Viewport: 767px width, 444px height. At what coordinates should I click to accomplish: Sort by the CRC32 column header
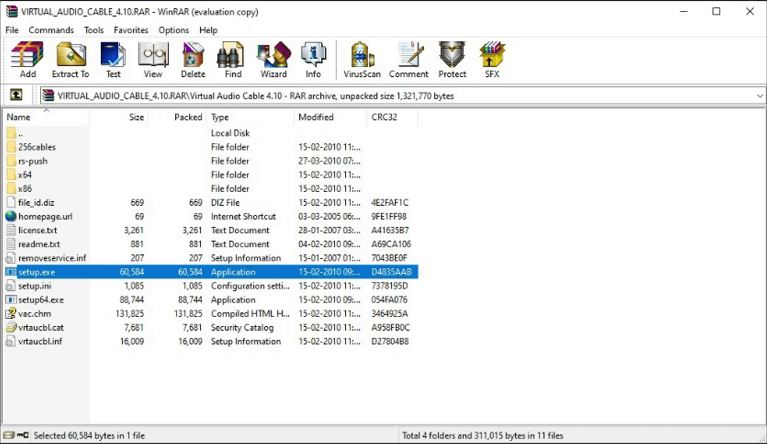click(392, 117)
